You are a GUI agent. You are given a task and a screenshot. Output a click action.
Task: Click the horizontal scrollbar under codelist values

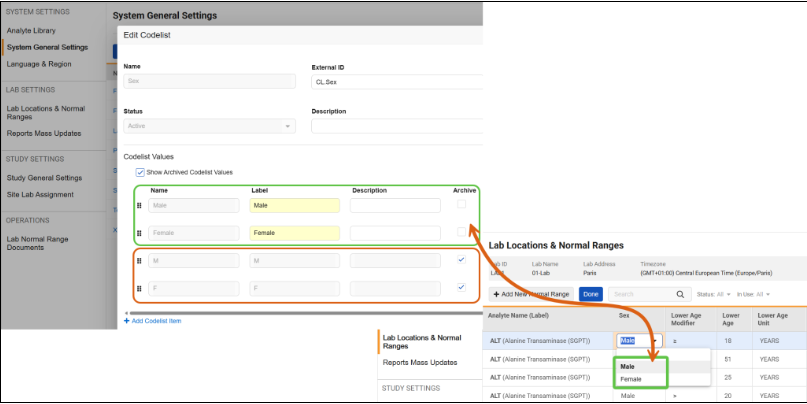(x=306, y=313)
